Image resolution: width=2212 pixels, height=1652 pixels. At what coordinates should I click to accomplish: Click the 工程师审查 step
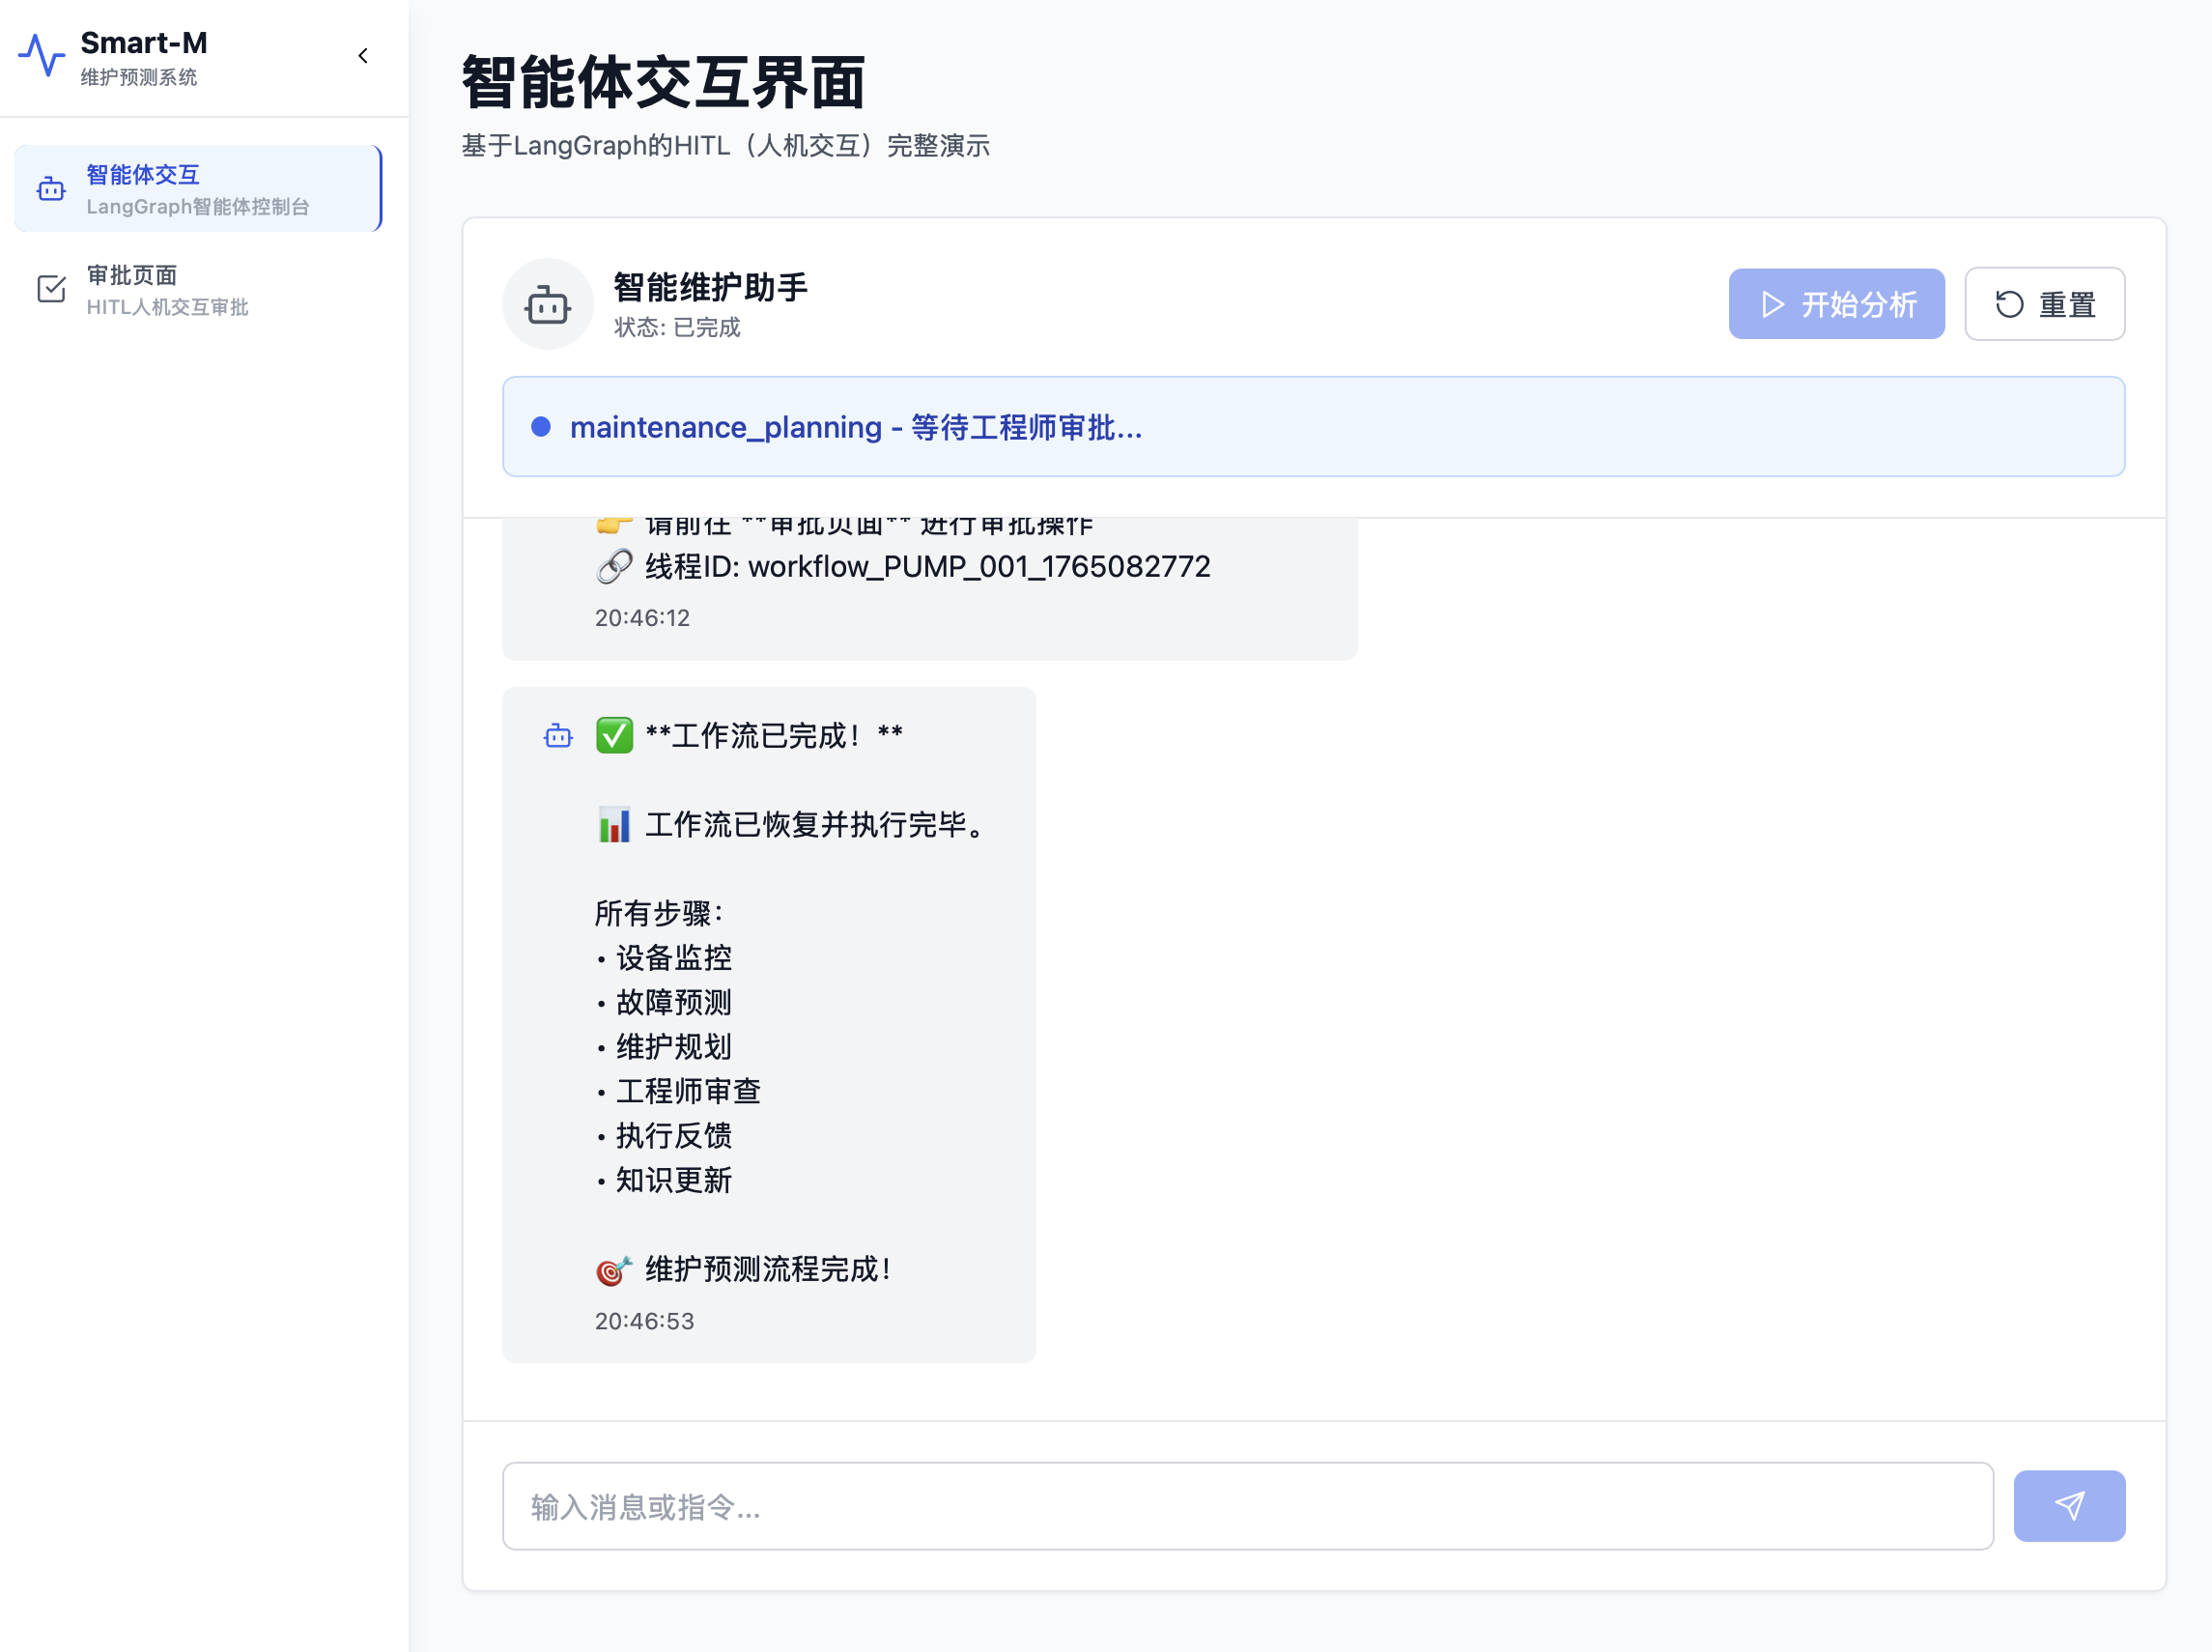pos(688,1091)
